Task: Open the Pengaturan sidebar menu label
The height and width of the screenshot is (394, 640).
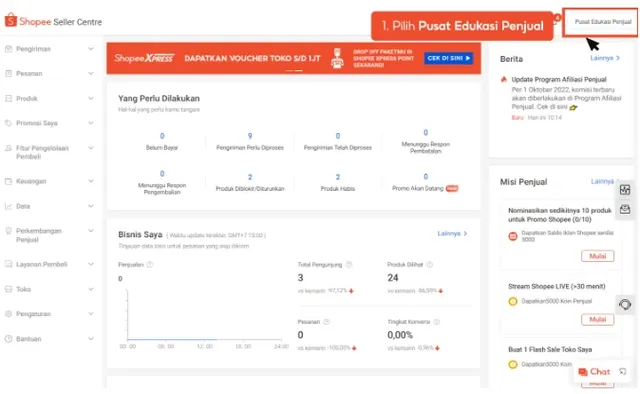Action: (x=33, y=314)
